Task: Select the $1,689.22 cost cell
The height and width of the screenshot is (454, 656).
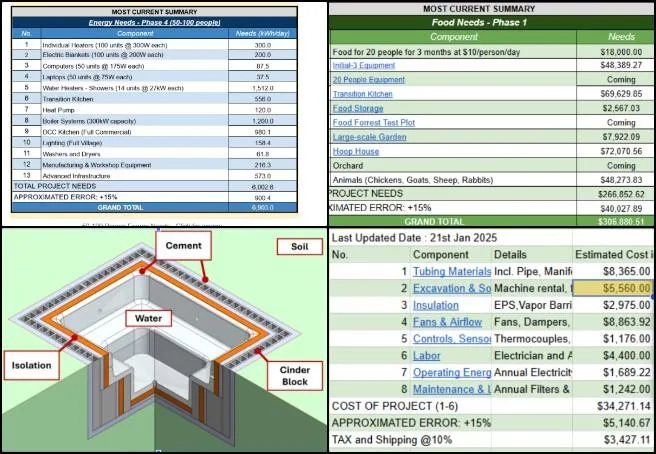Action: pos(612,372)
